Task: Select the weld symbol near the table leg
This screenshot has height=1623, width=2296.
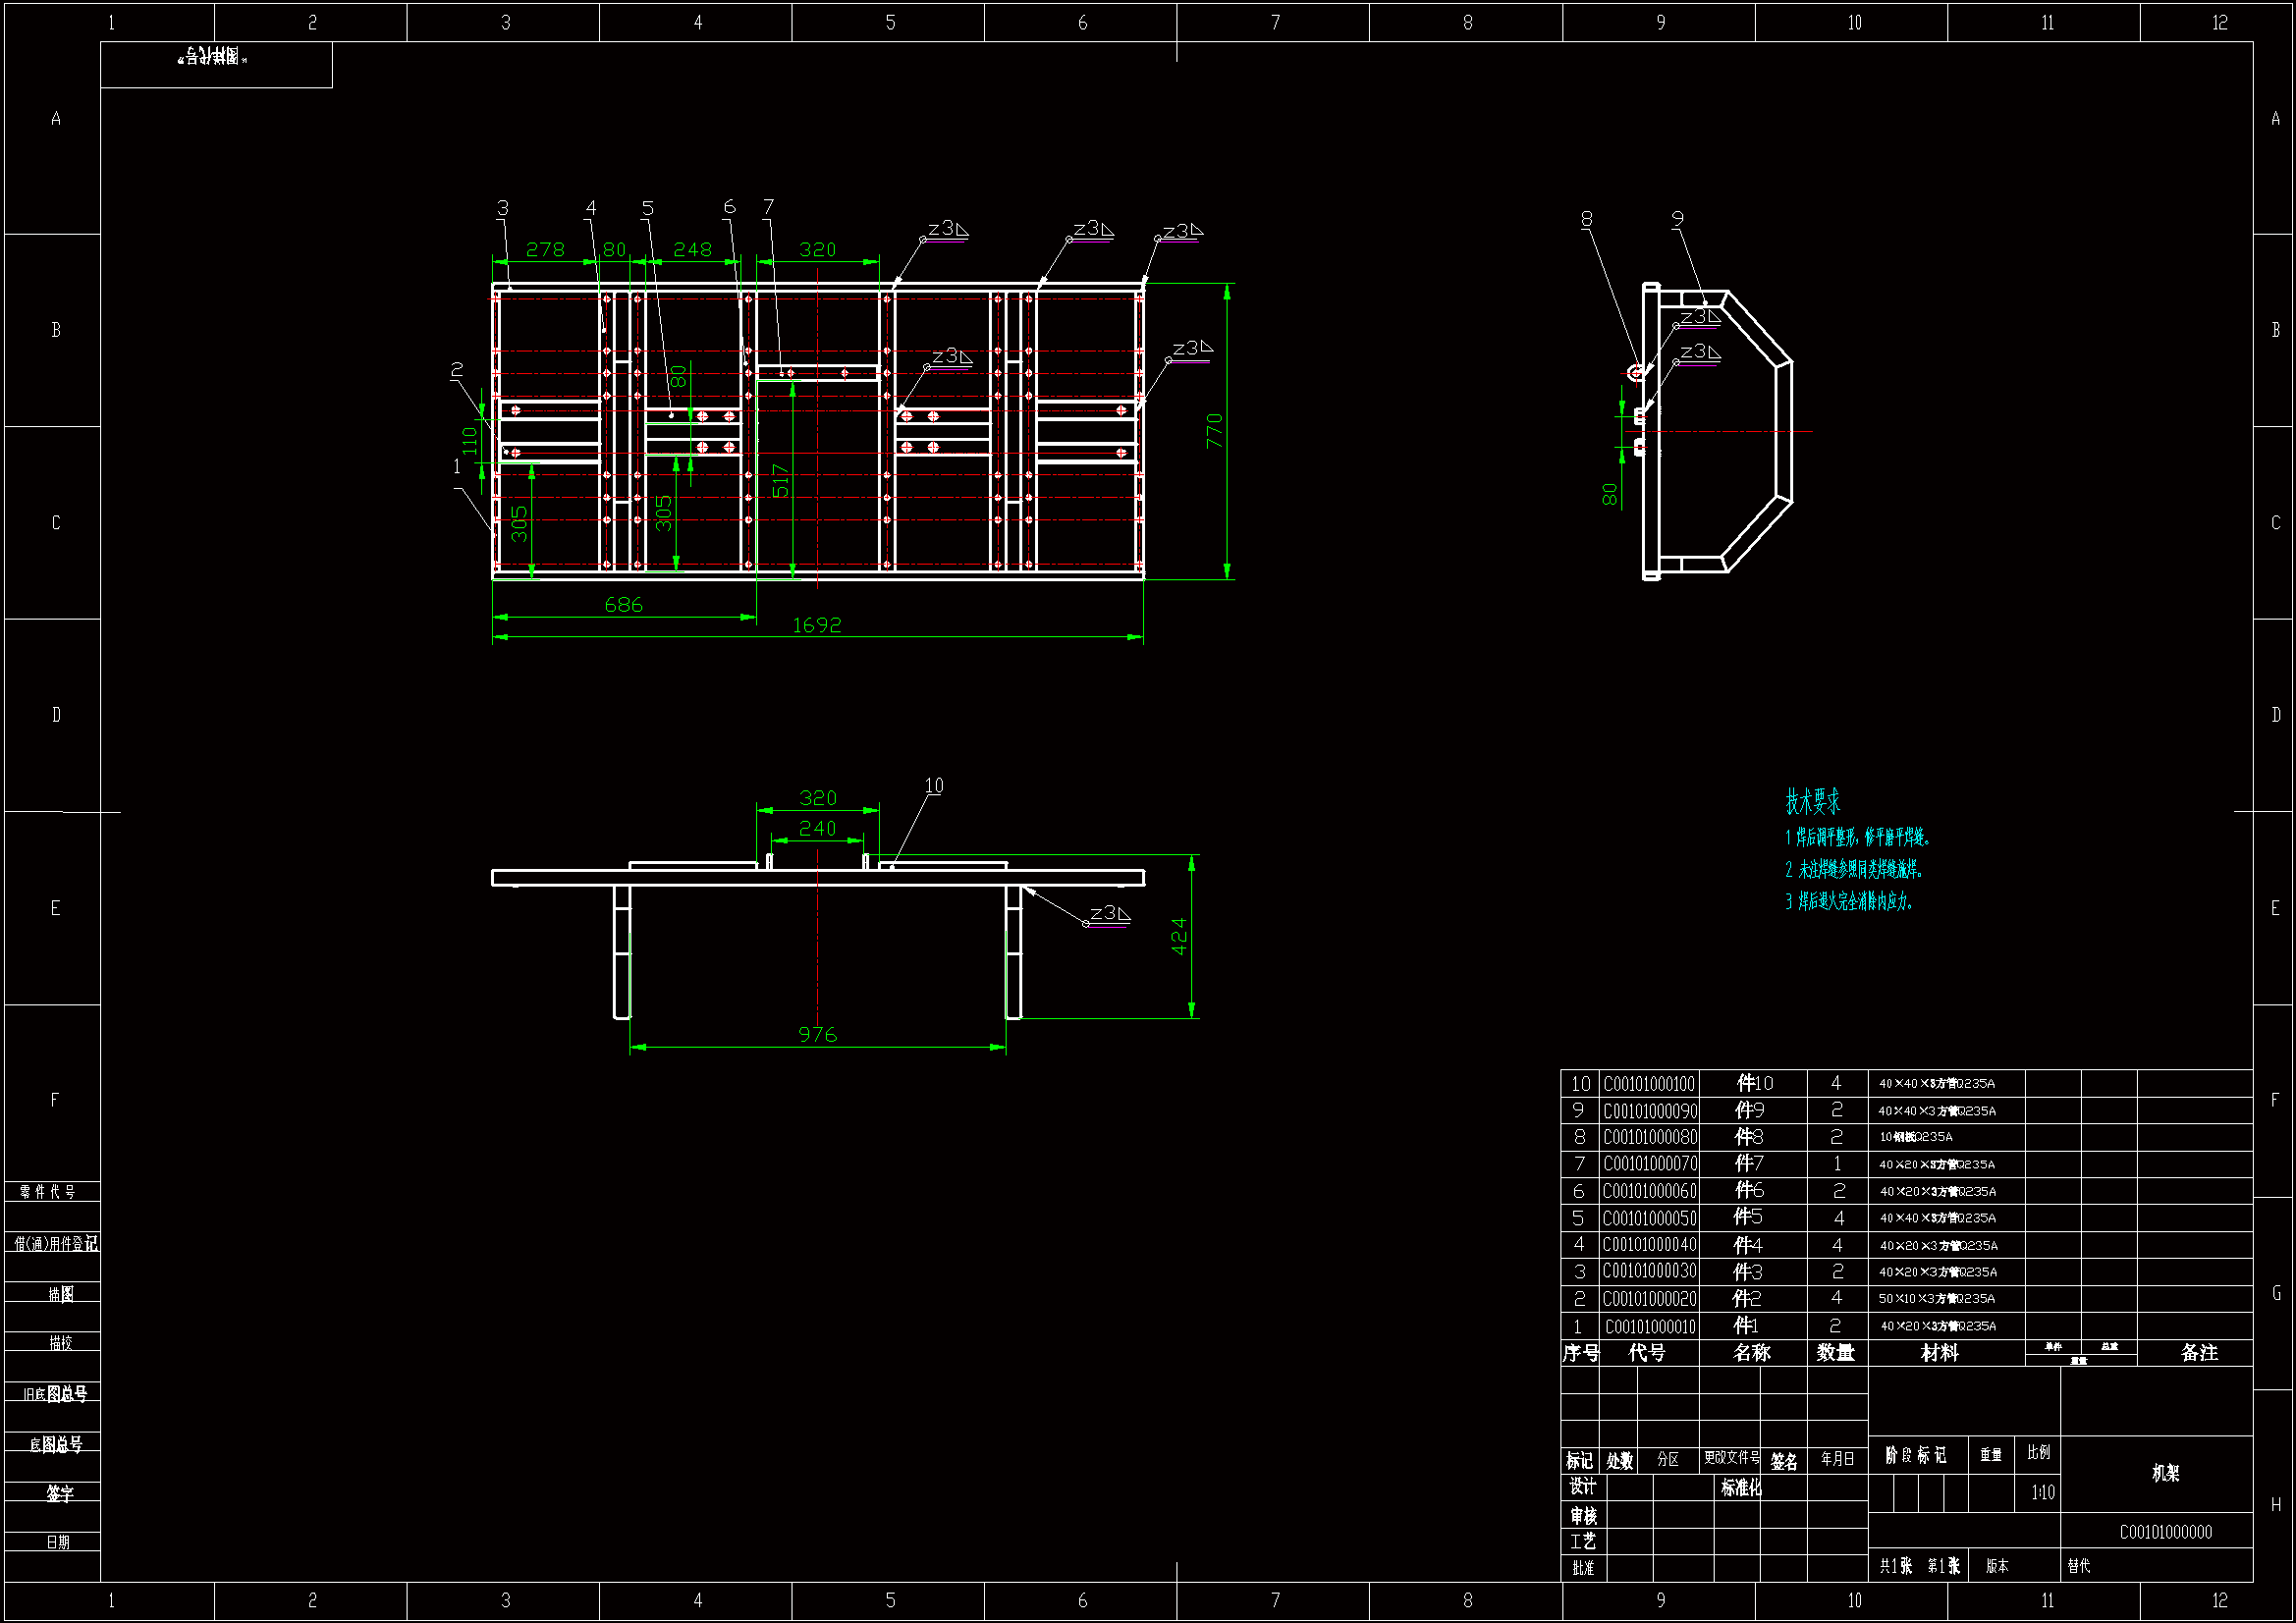Action: [x=1109, y=913]
